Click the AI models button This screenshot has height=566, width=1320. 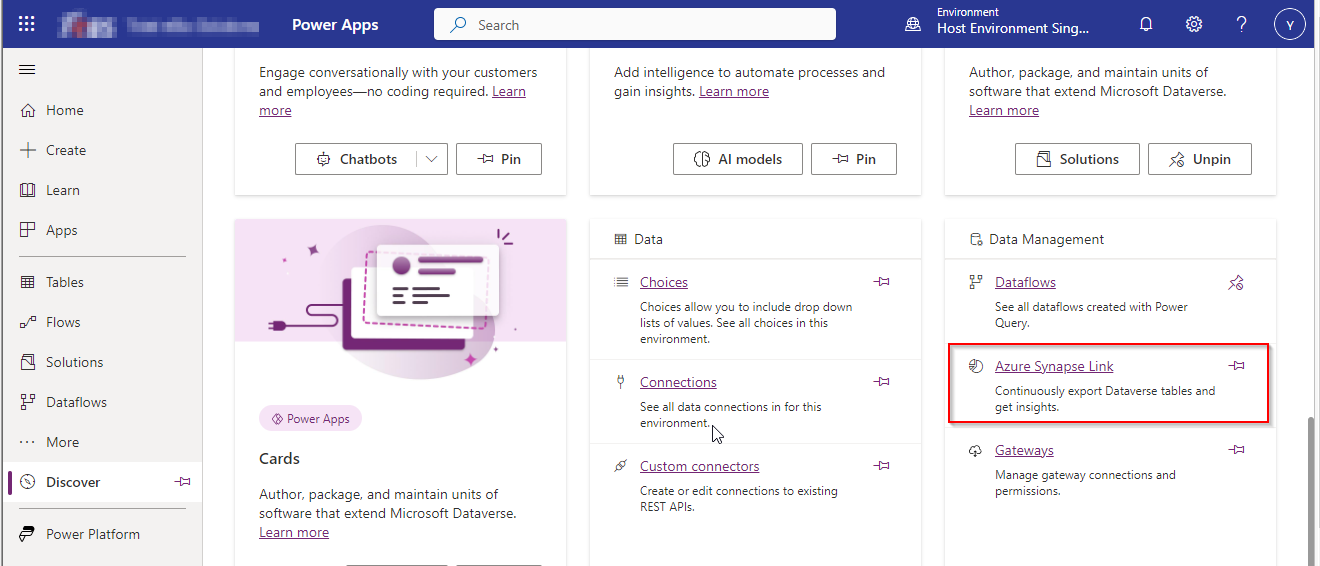[x=738, y=159]
